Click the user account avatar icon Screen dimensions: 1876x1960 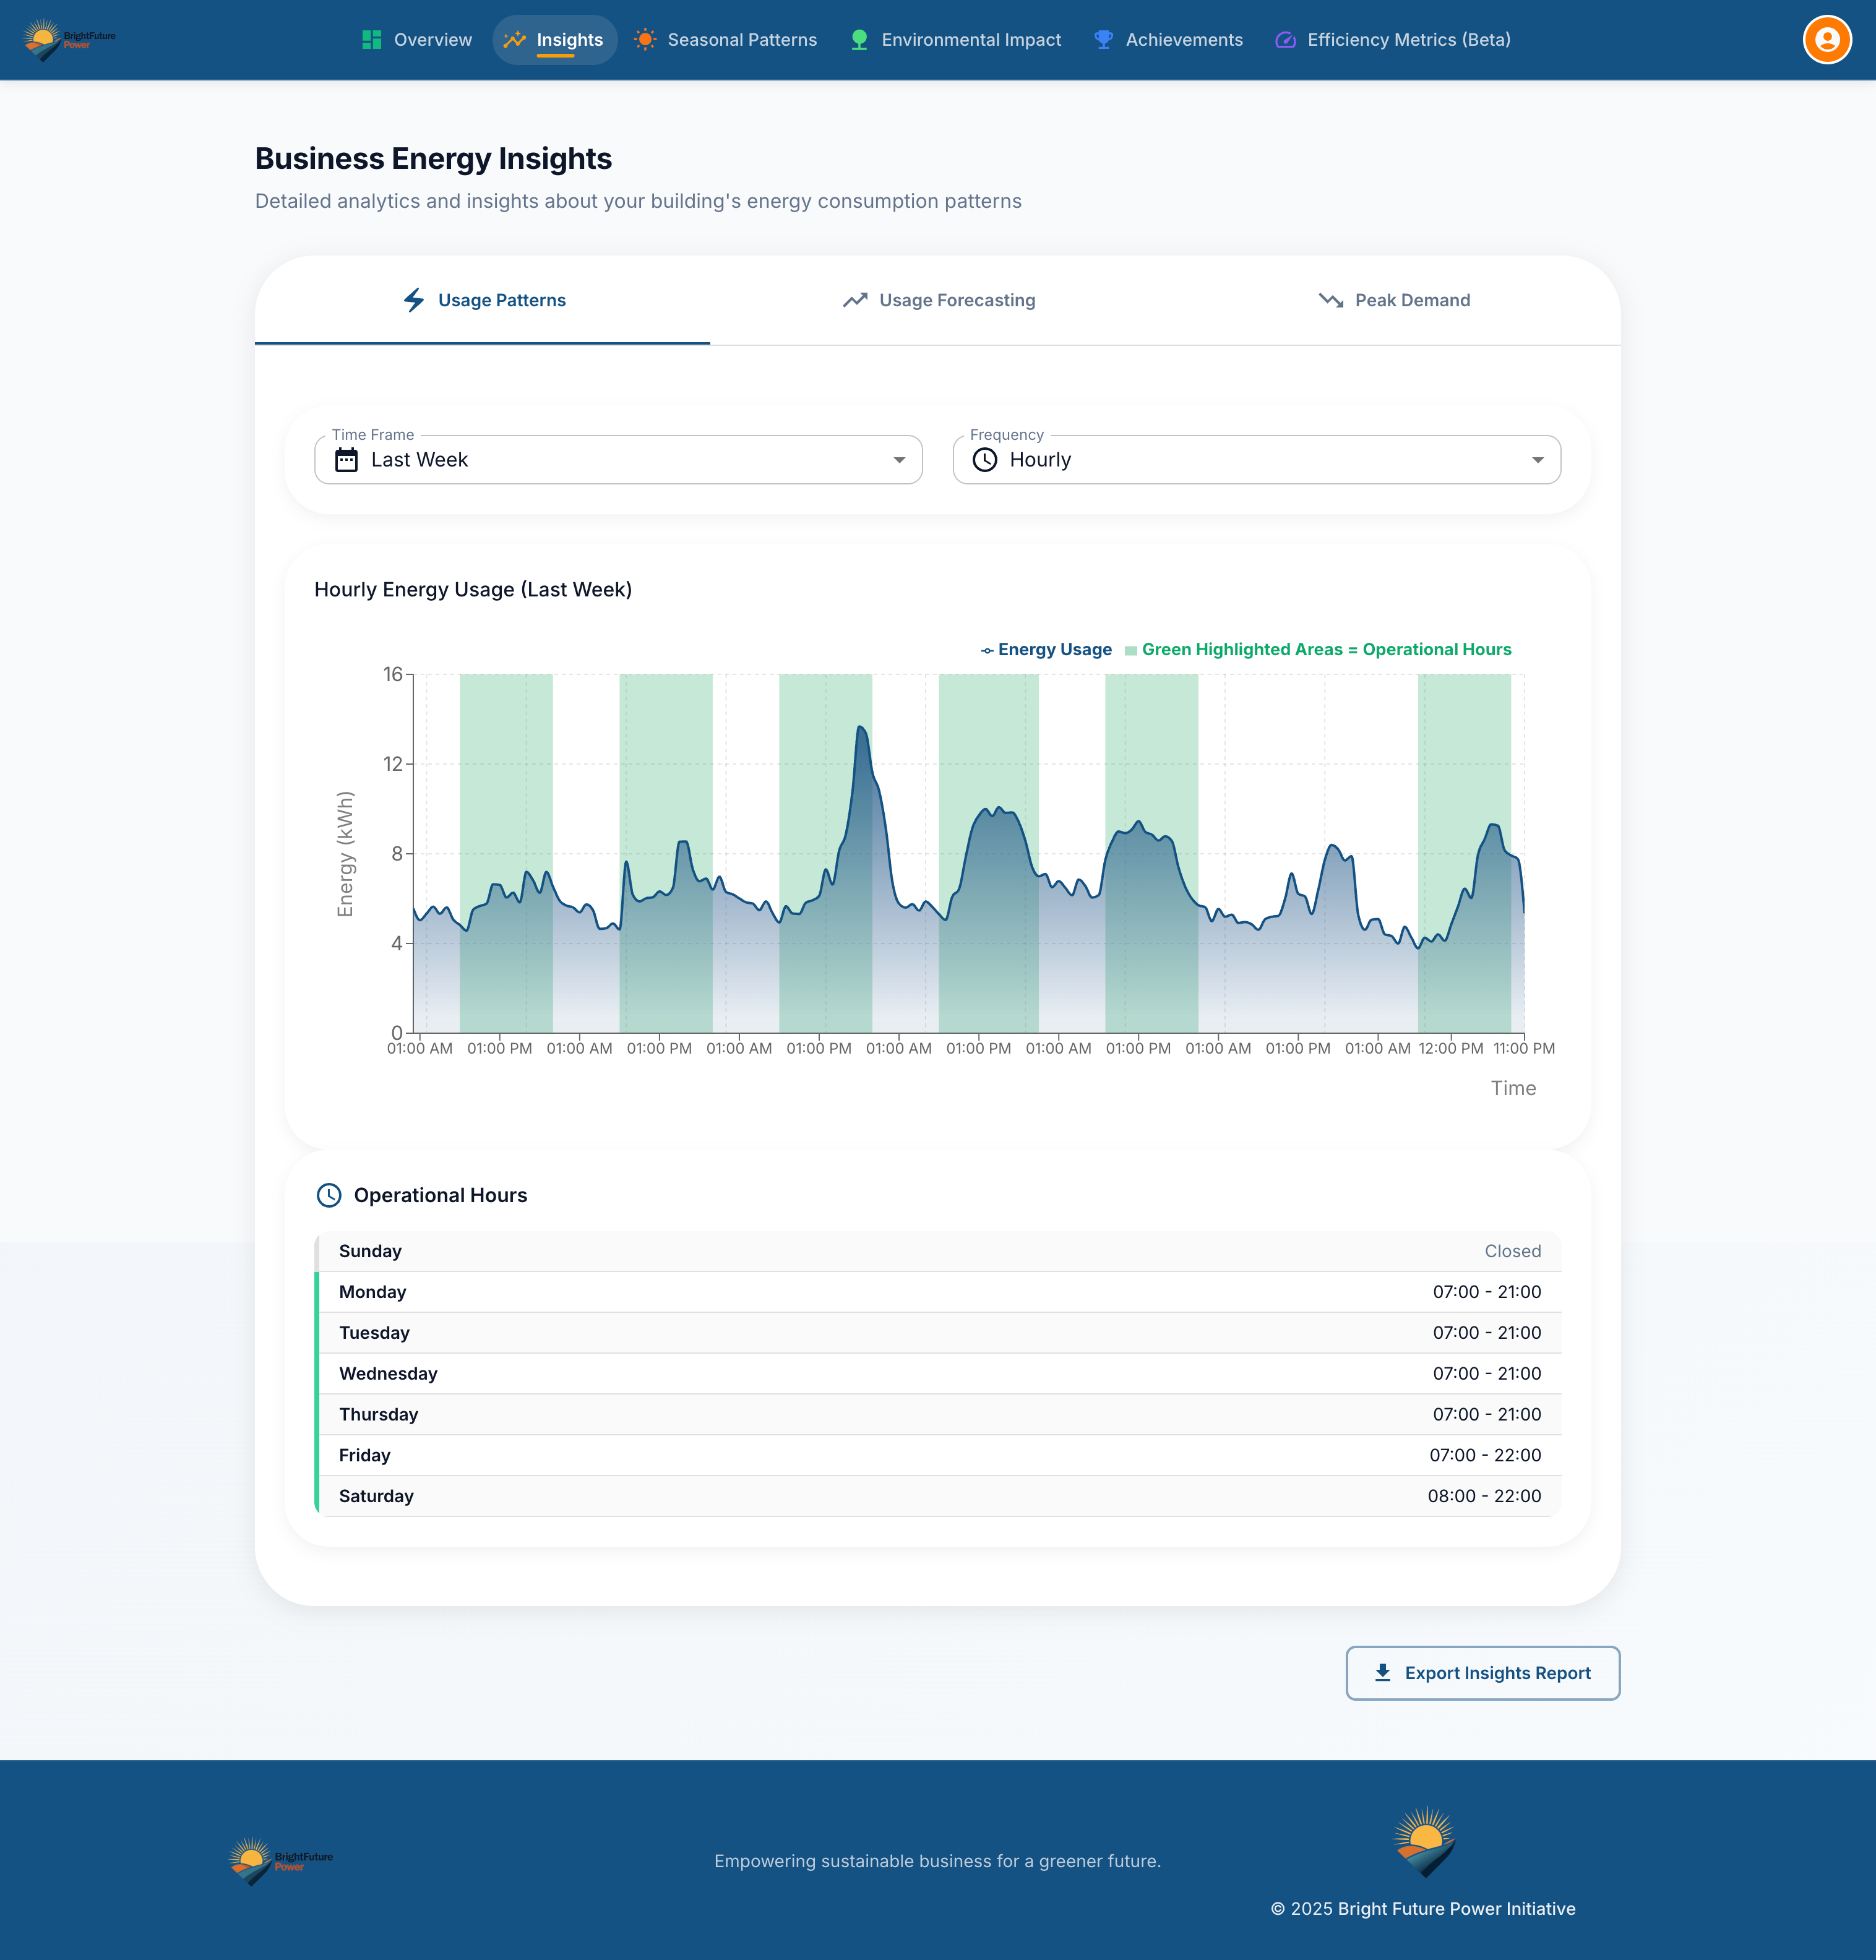(1826, 40)
